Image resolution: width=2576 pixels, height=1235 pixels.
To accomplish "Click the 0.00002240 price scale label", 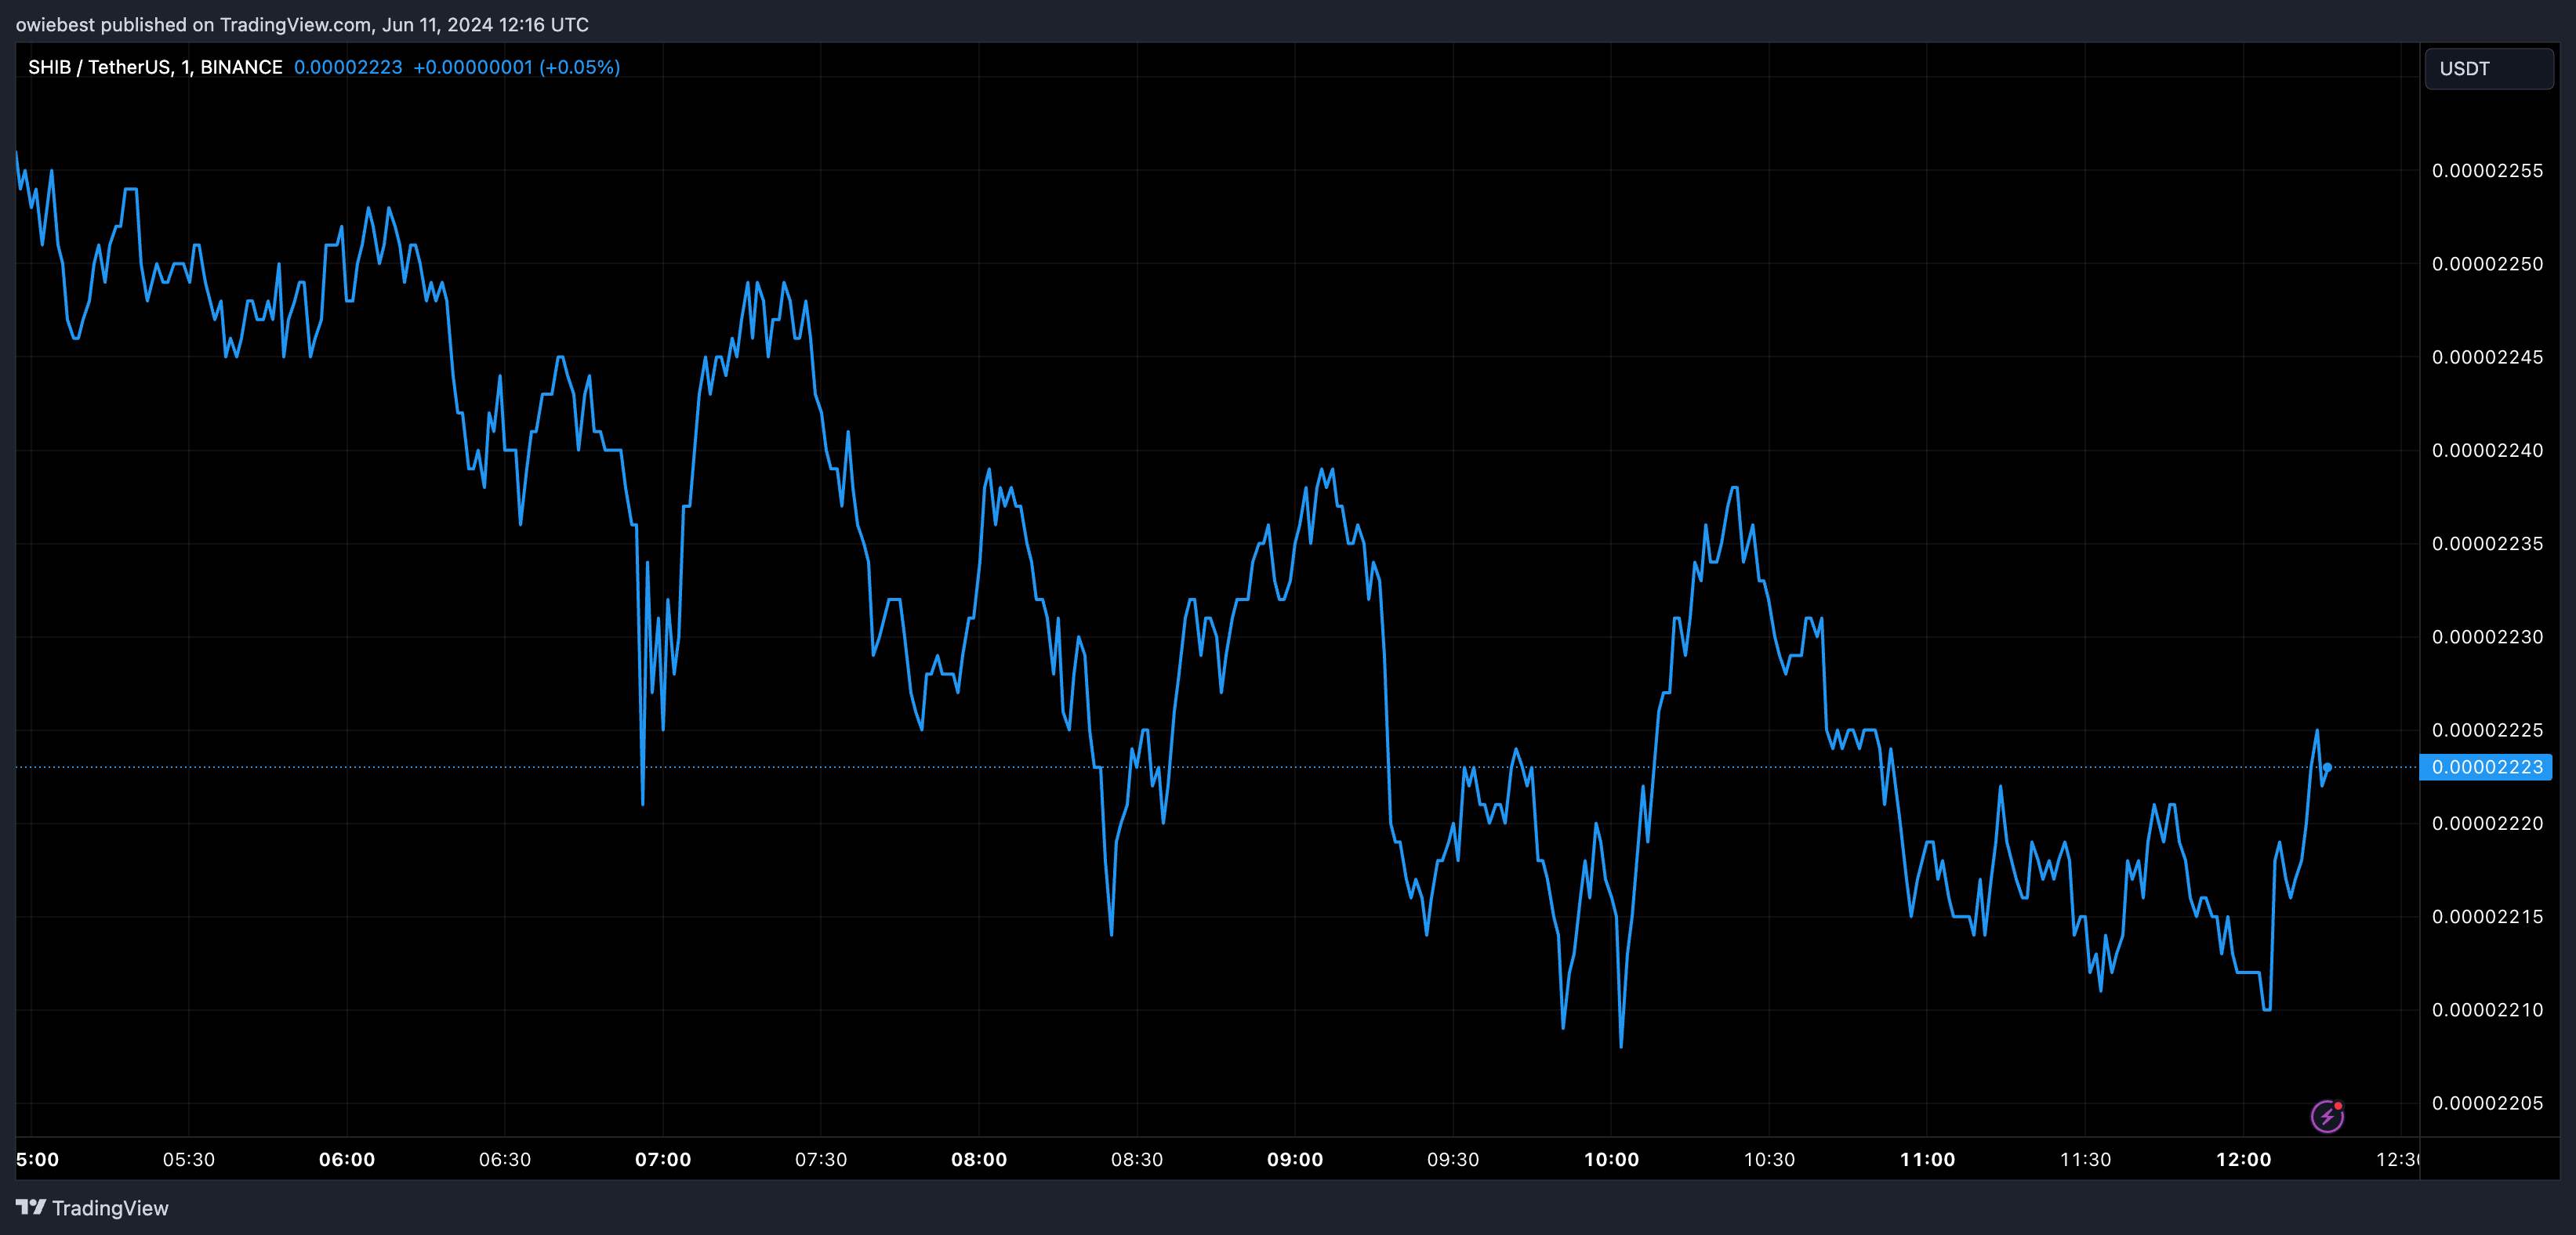I will coord(2487,451).
